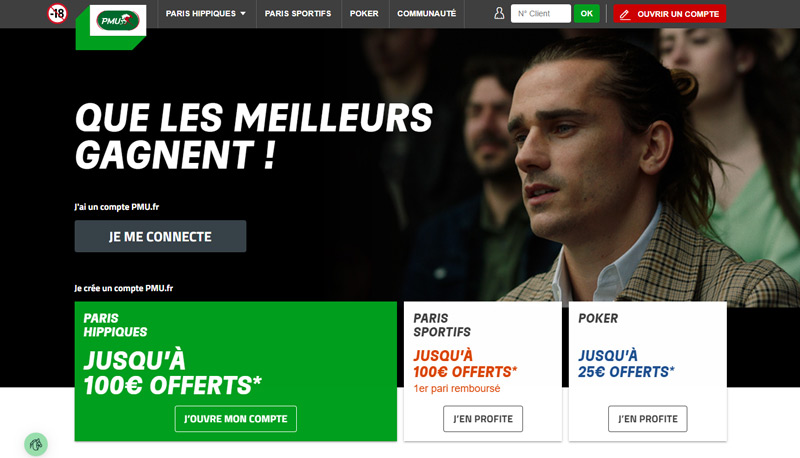Viewport: 800px width, 458px height.
Task: Focus the N° Client input field
Action: [x=540, y=13]
